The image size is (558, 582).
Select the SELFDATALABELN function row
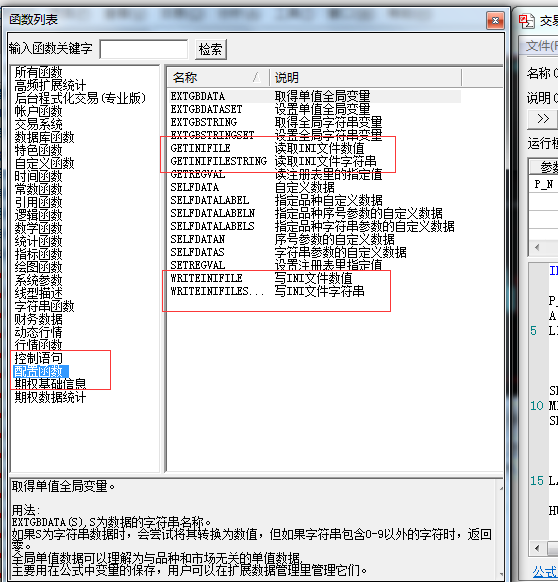coord(315,213)
